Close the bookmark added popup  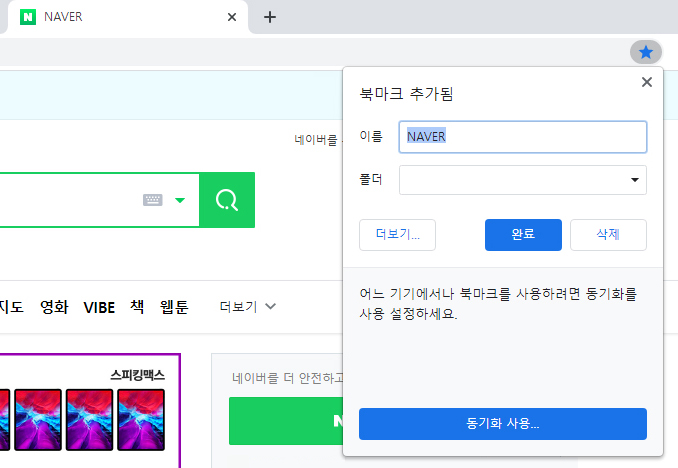pos(646,82)
